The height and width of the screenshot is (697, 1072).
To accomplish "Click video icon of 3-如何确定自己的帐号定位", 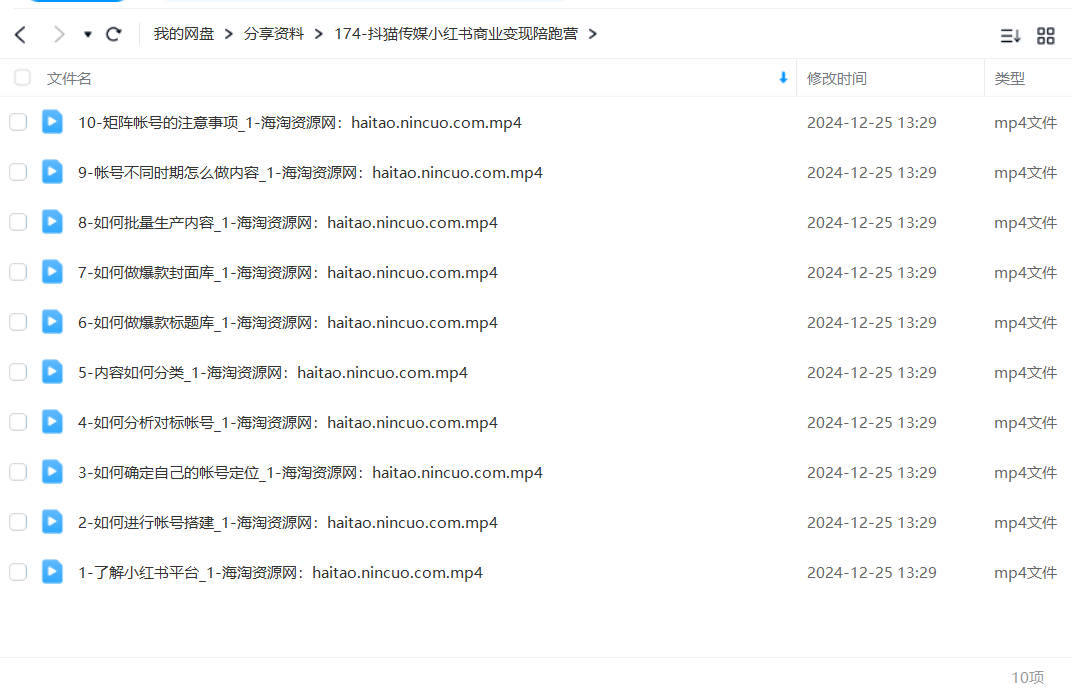I will click(x=52, y=471).
